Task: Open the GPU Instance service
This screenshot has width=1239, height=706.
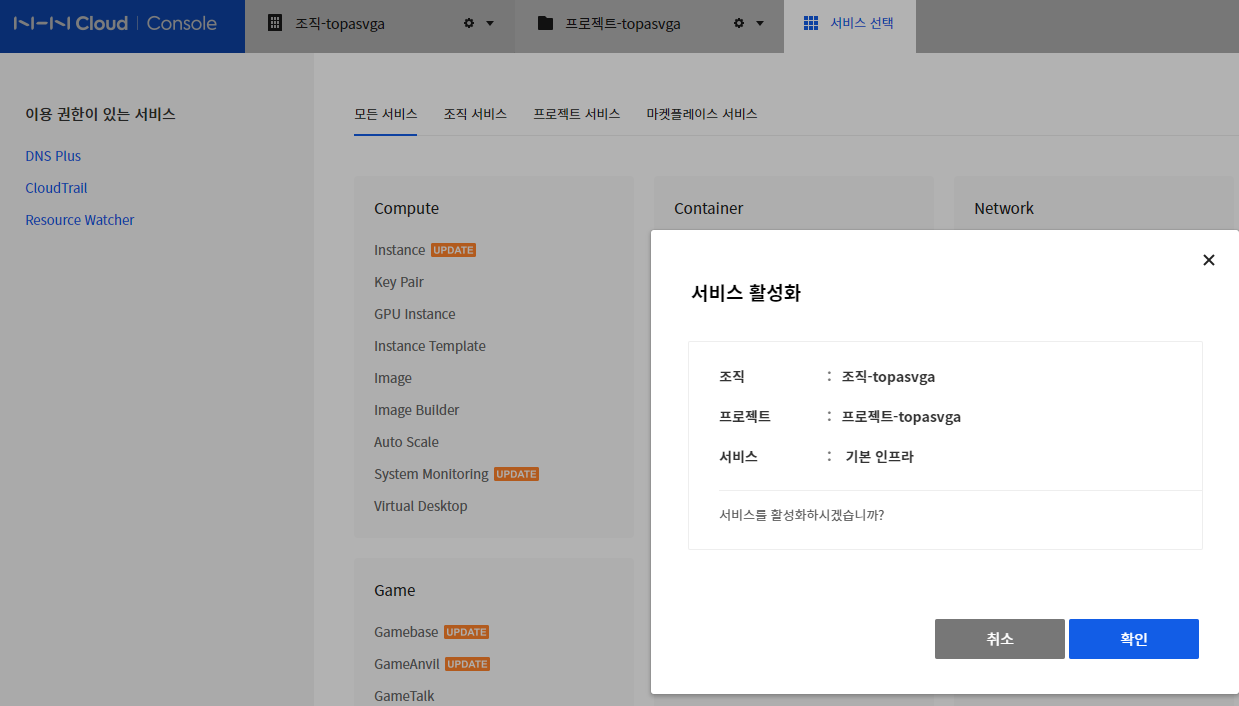Action: coord(415,314)
